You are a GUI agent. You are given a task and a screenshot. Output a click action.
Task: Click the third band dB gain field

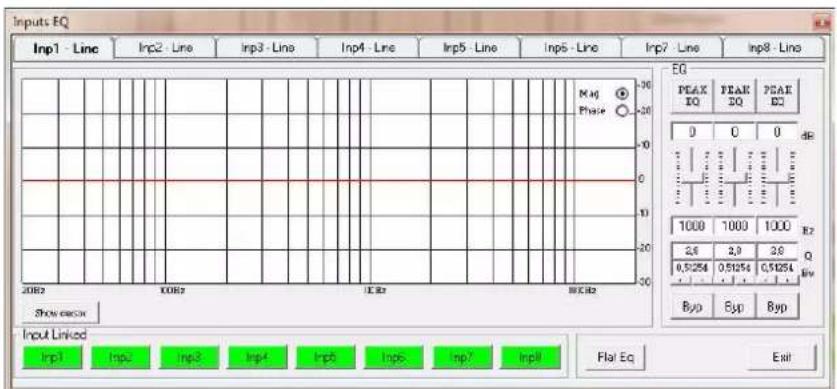(777, 132)
